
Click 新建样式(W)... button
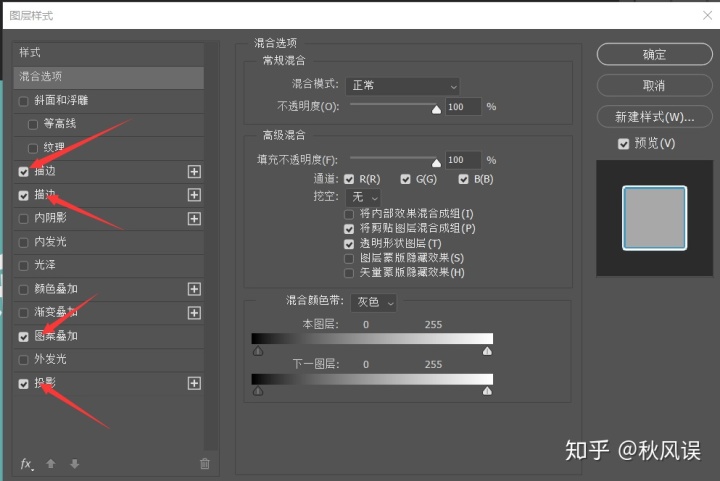pyautogui.click(x=654, y=117)
